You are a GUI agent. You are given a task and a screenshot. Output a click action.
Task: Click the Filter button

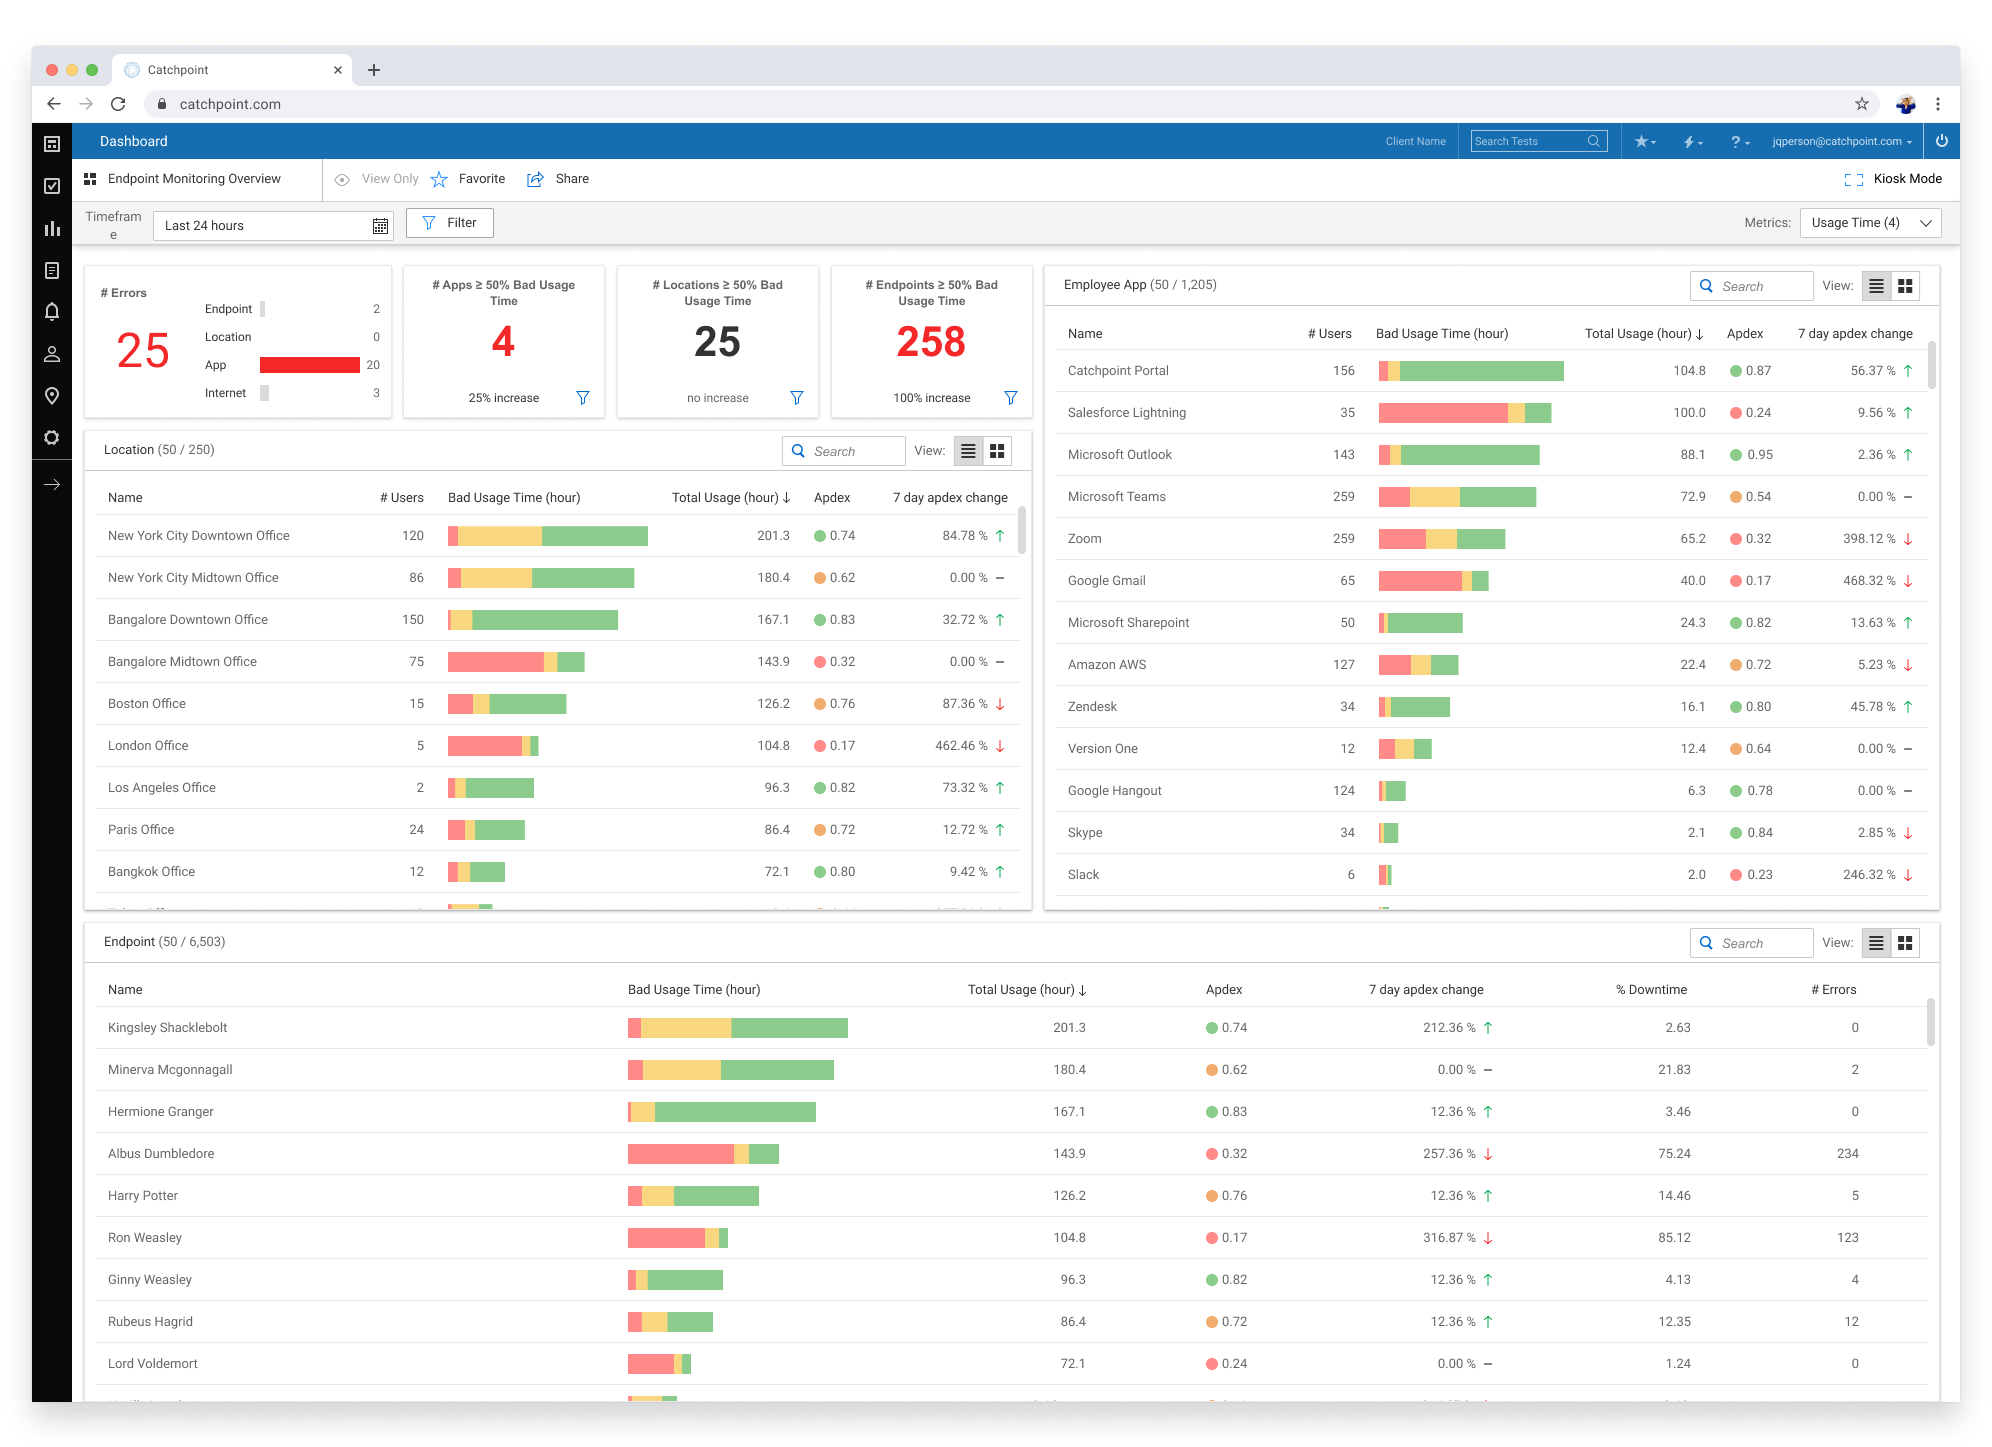450,223
